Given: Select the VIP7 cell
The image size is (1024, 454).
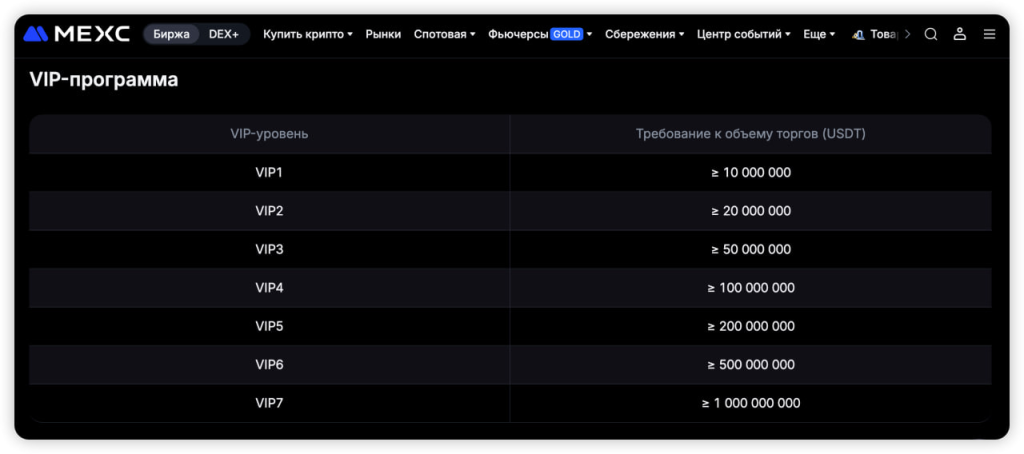Looking at the screenshot, I should click(x=269, y=403).
